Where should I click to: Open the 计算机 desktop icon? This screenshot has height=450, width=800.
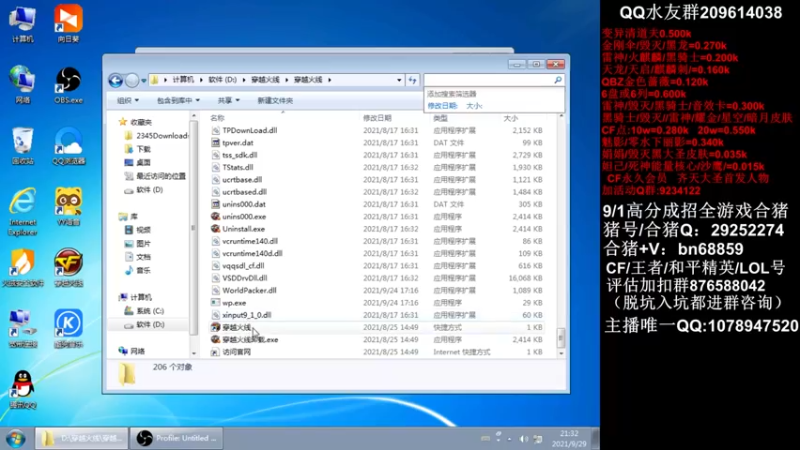[22, 23]
